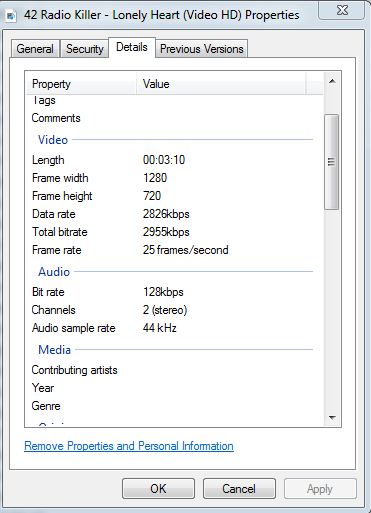Viewport: 371px width, 513px height.
Task: Click the 128kbps bit rate value
Action: click(x=163, y=292)
